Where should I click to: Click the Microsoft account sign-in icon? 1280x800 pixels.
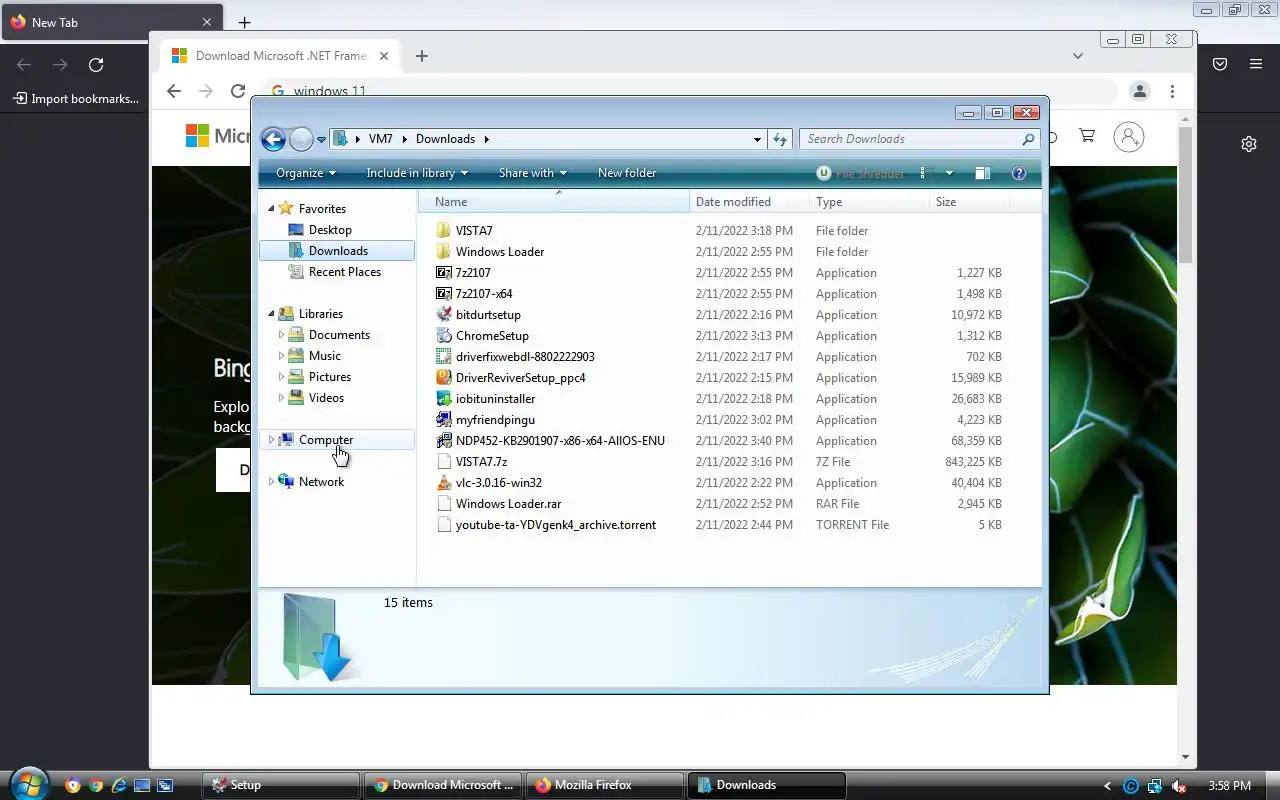(1129, 137)
